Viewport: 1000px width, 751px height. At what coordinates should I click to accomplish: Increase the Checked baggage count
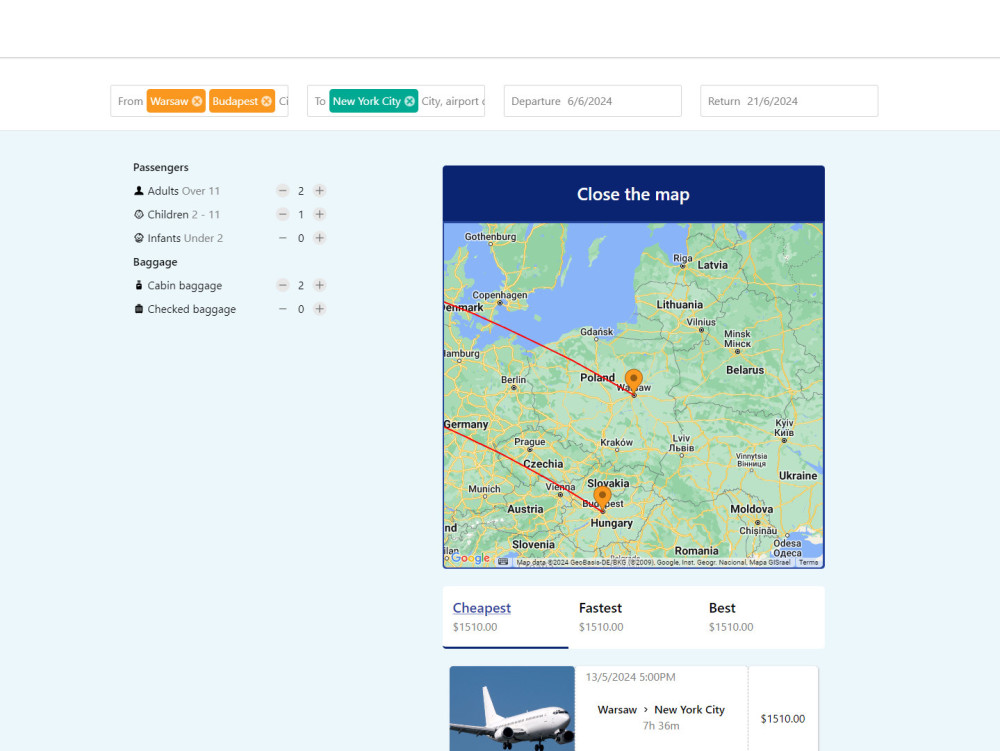(320, 309)
